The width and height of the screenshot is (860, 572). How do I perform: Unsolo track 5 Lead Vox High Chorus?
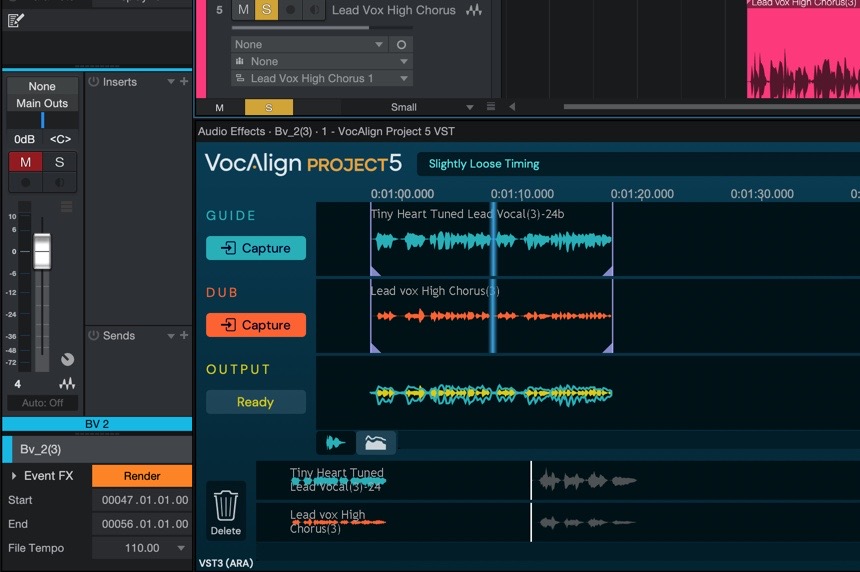[266, 10]
